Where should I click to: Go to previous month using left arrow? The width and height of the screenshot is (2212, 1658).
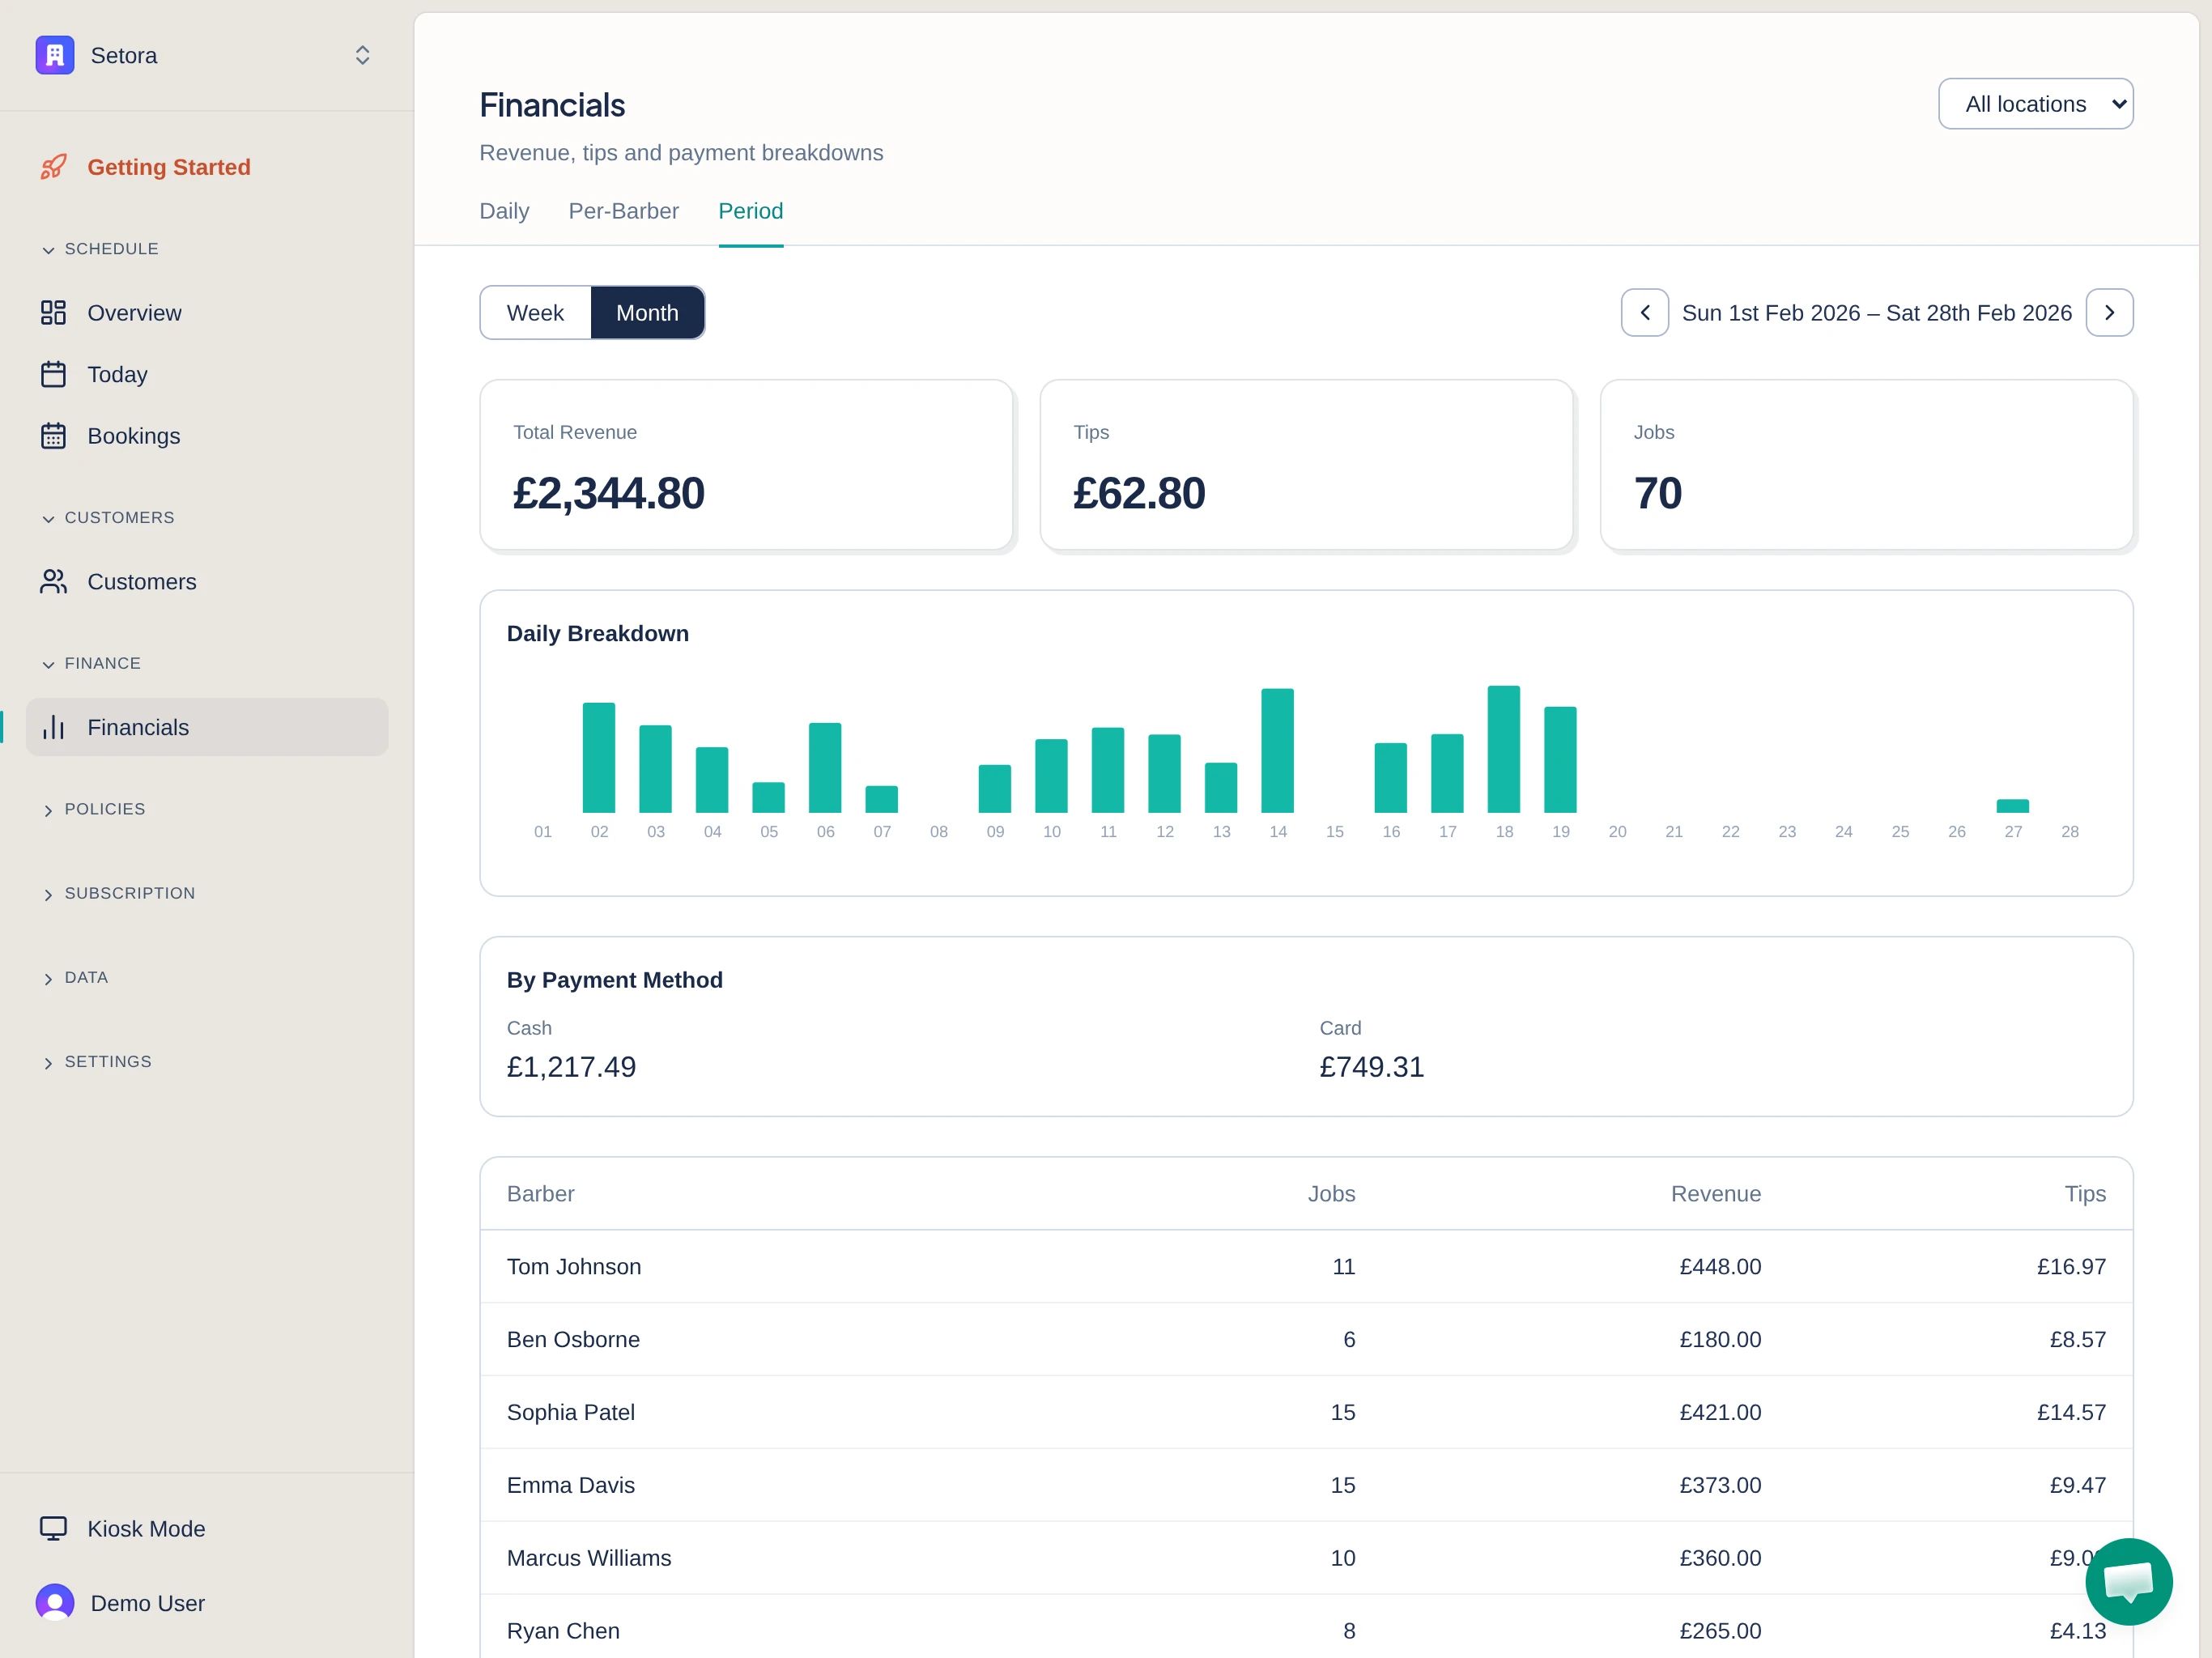pos(1644,312)
